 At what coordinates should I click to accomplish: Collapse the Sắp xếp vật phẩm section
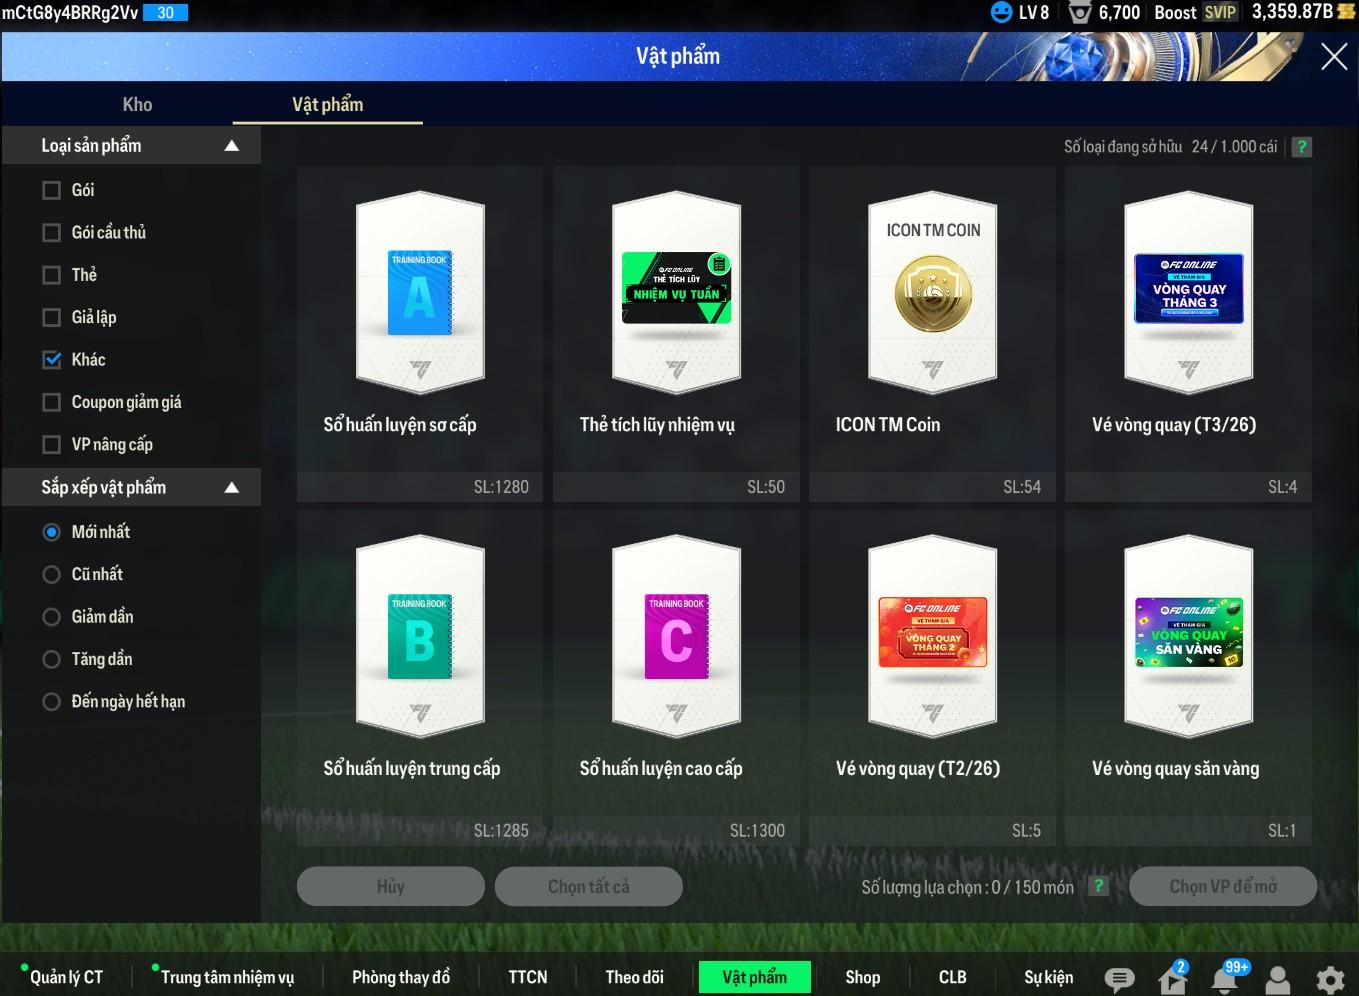(x=231, y=488)
